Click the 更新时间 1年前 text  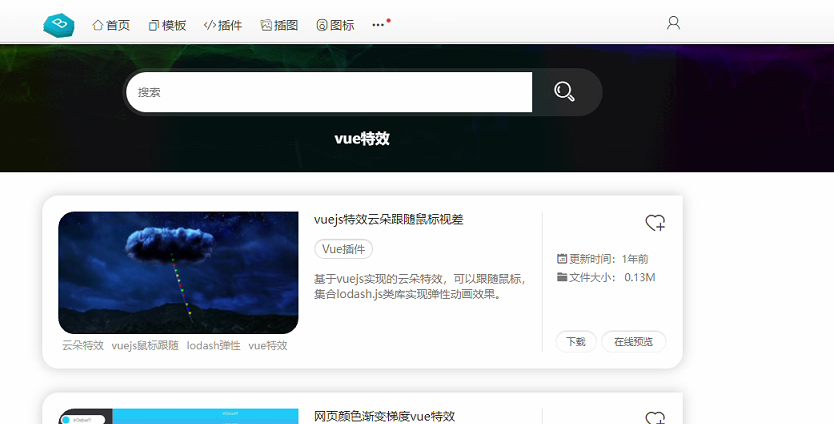(603, 259)
